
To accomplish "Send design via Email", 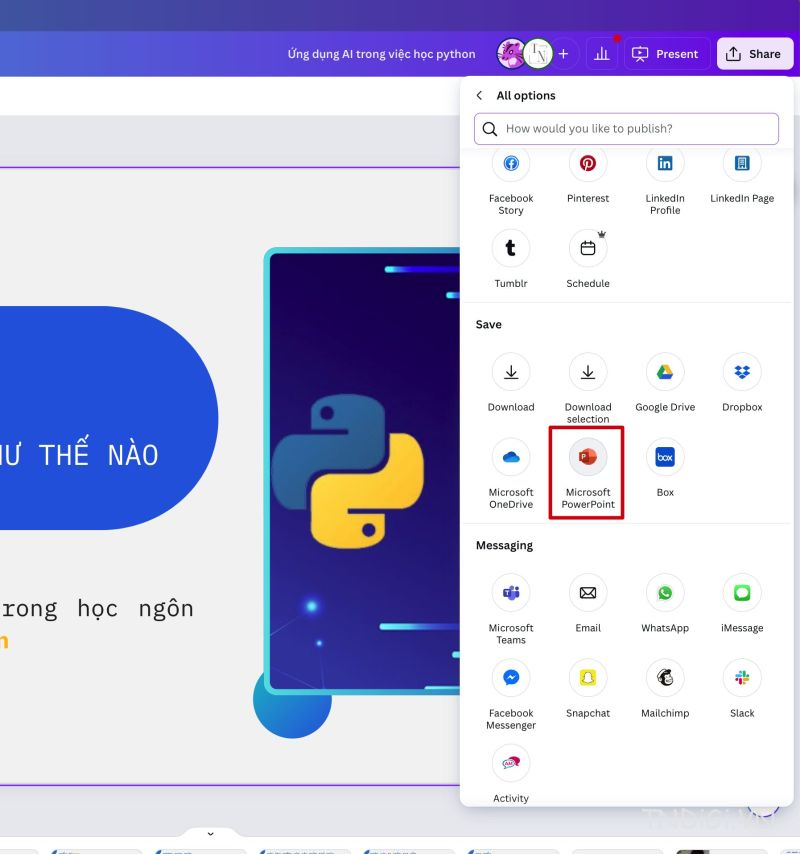I will coord(588,593).
